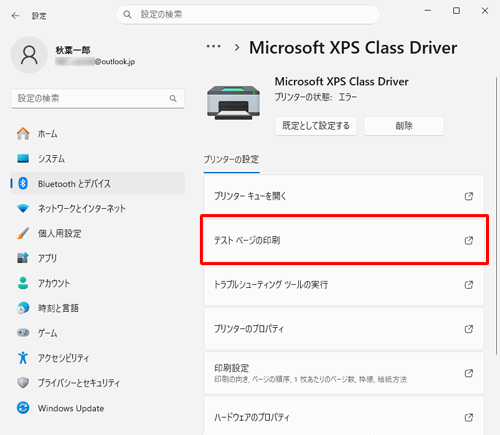Image resolution: width=500 pixels, height=435 pixels.
Task: Click the アカウント person icon
Action: pyautogui.click(x=23, y=283)
